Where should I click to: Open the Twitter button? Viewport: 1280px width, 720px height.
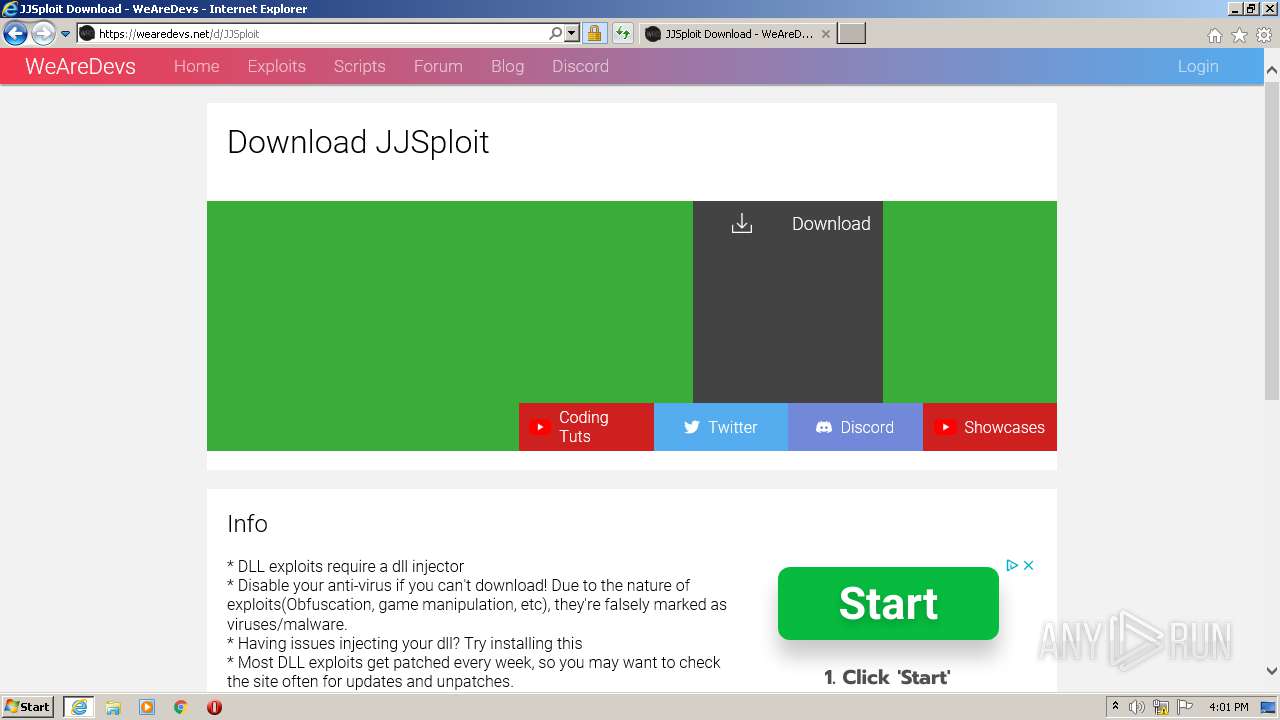pyautogui.click(x=721, y=427)
